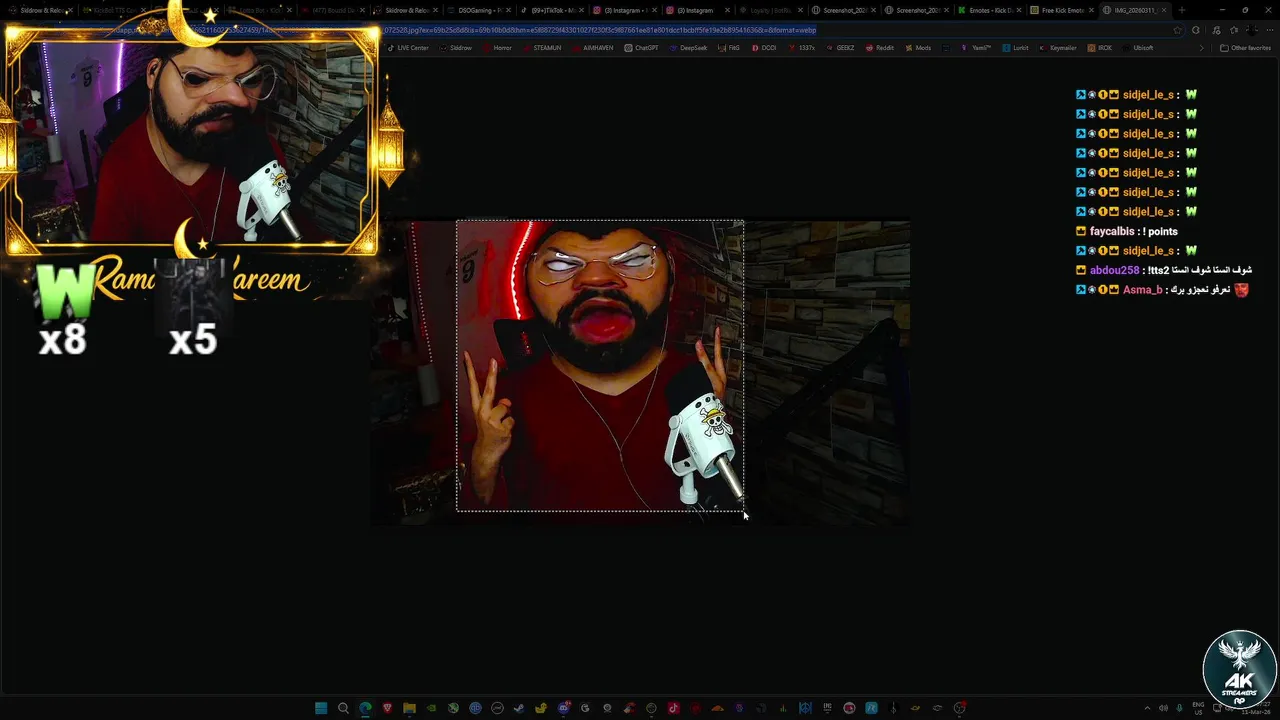
Task: Open the STEAMUN bookmark
Action: point(543,48)
